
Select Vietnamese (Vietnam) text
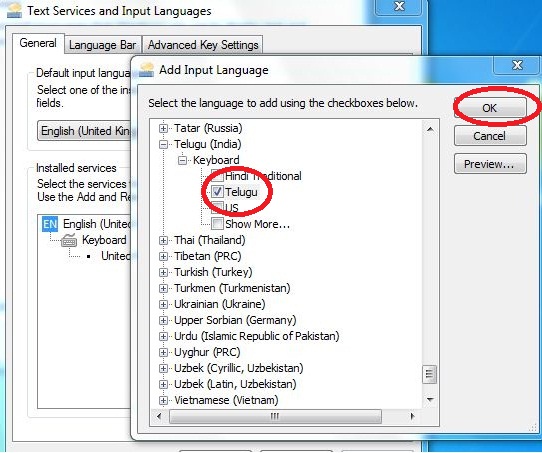pyautogui.click(x=226, y=400)
